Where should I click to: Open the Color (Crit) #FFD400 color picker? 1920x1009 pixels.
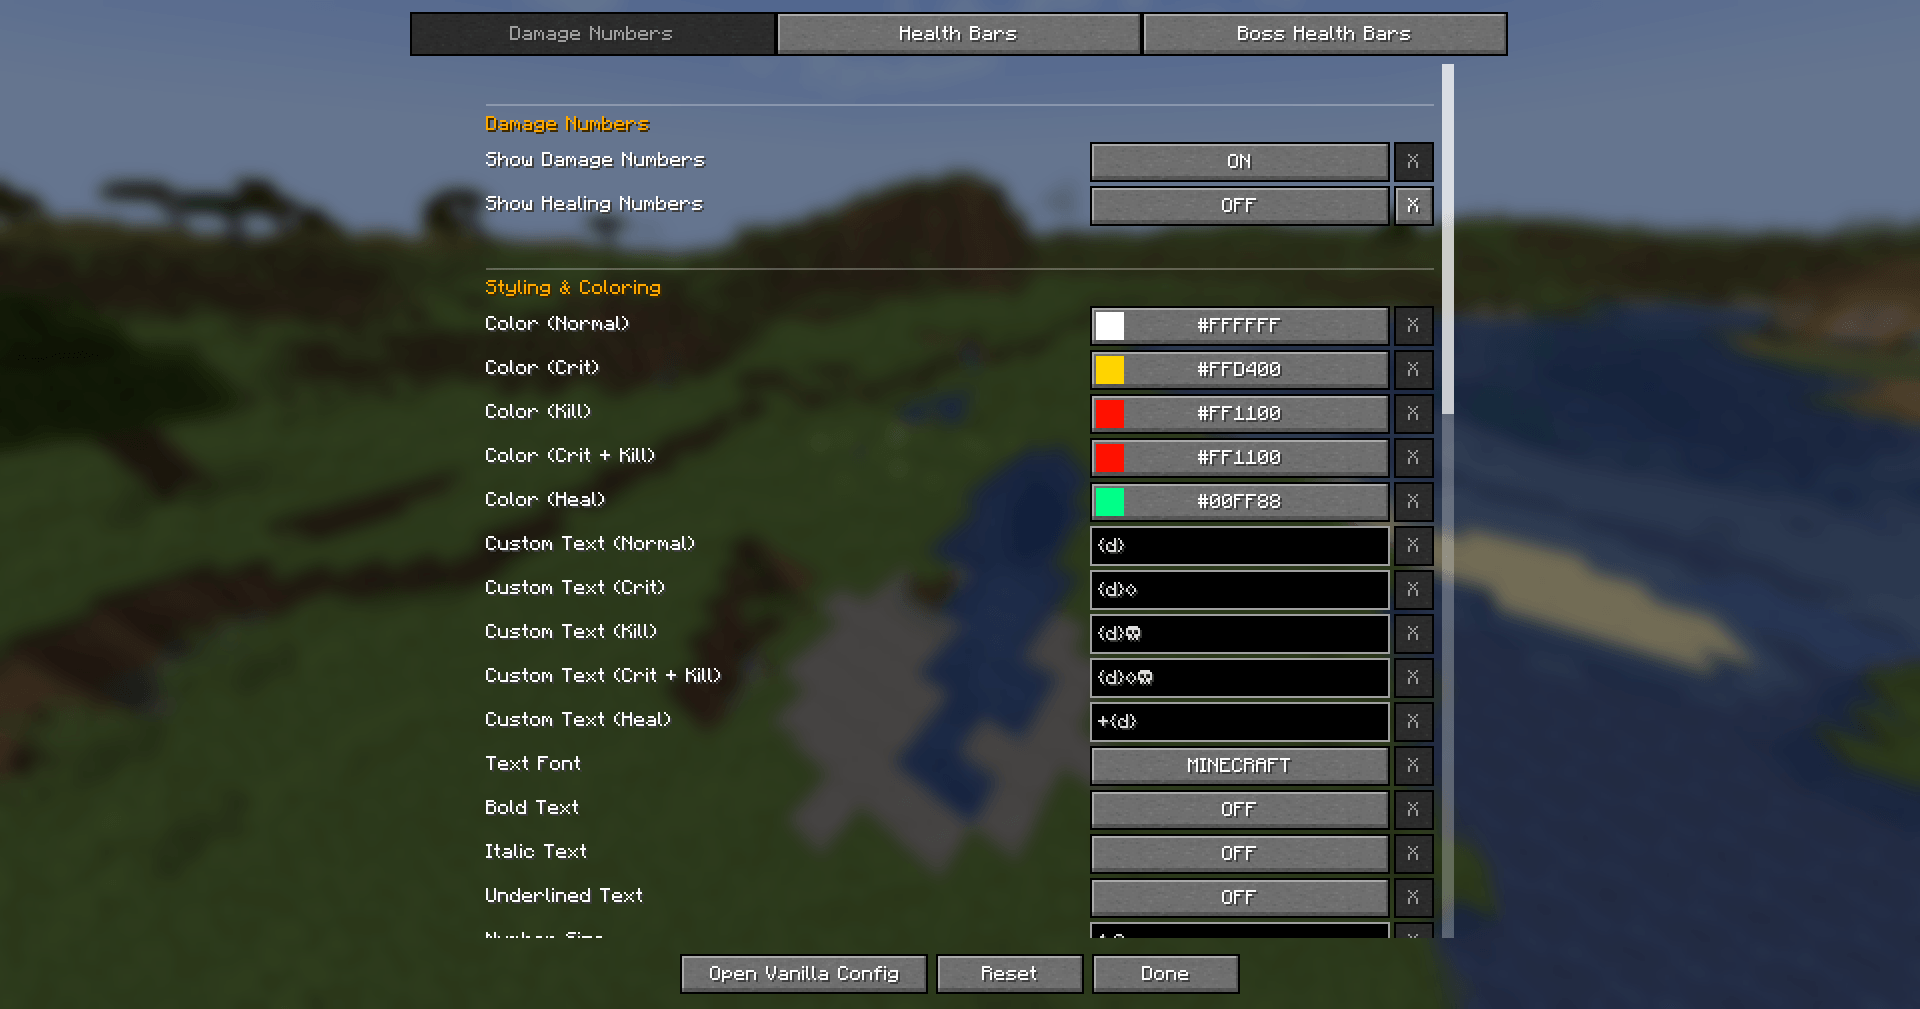point(1239,369)
